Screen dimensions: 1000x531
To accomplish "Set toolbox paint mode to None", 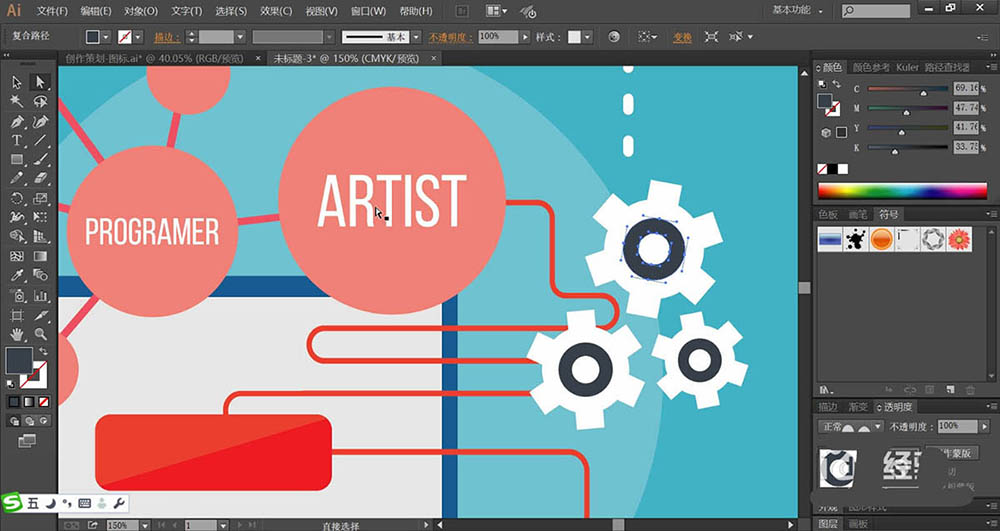I will pyautogui.click(x=43, y=402).
